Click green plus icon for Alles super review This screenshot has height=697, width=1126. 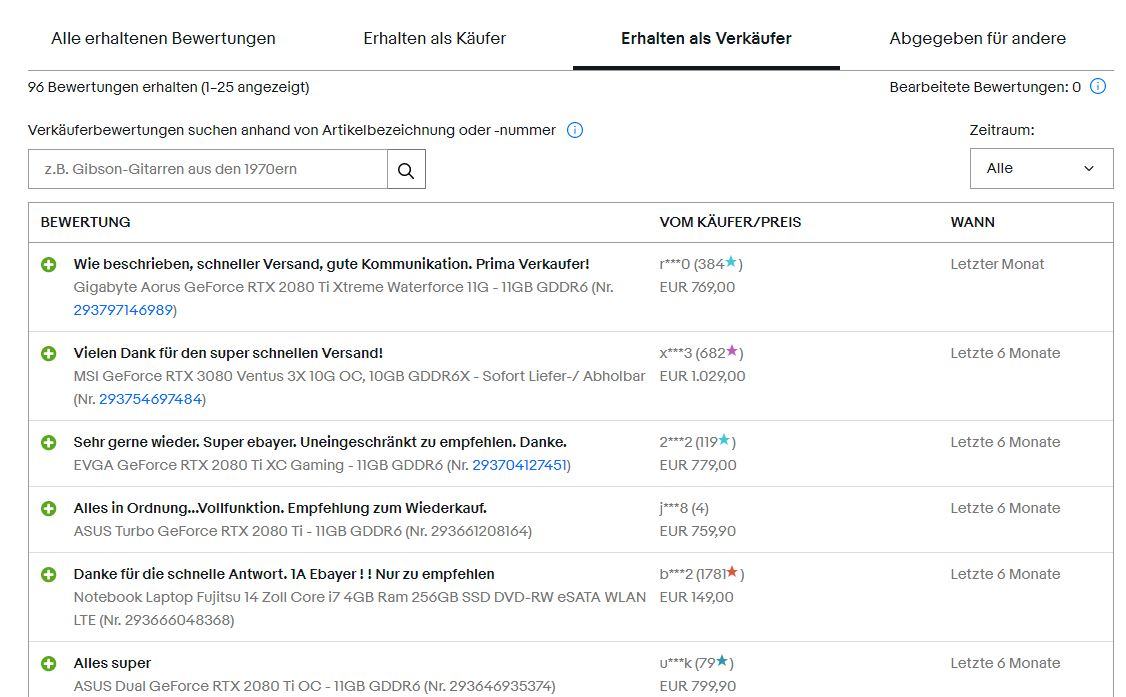pos(48,663)
